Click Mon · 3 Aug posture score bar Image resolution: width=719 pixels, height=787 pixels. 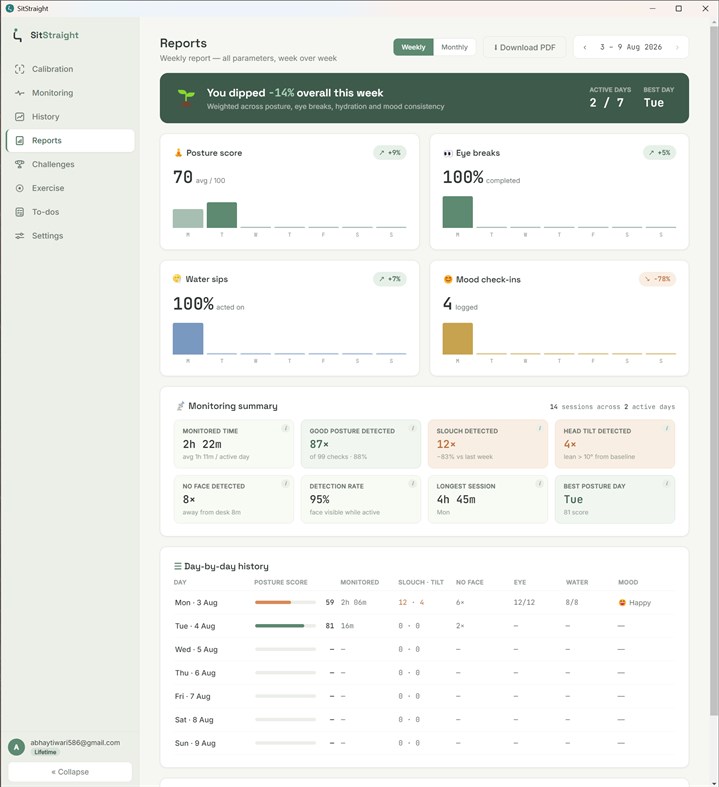[x=285, y=602]
